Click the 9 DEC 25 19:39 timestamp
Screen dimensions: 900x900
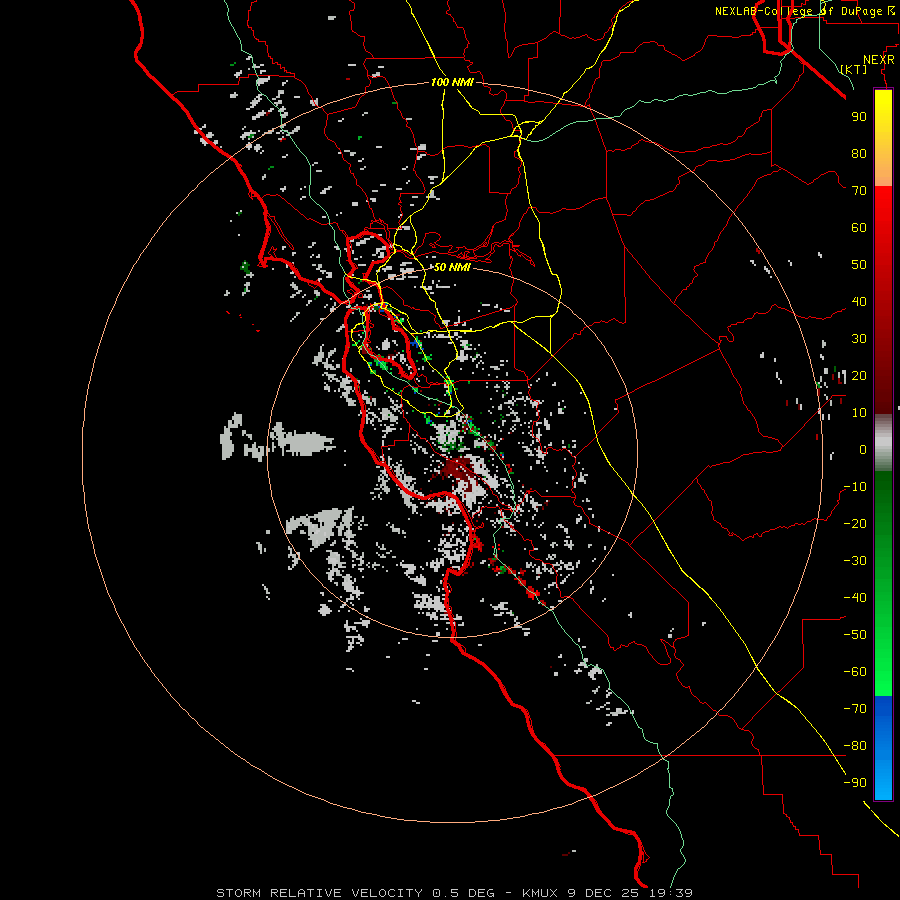(632, 893)
